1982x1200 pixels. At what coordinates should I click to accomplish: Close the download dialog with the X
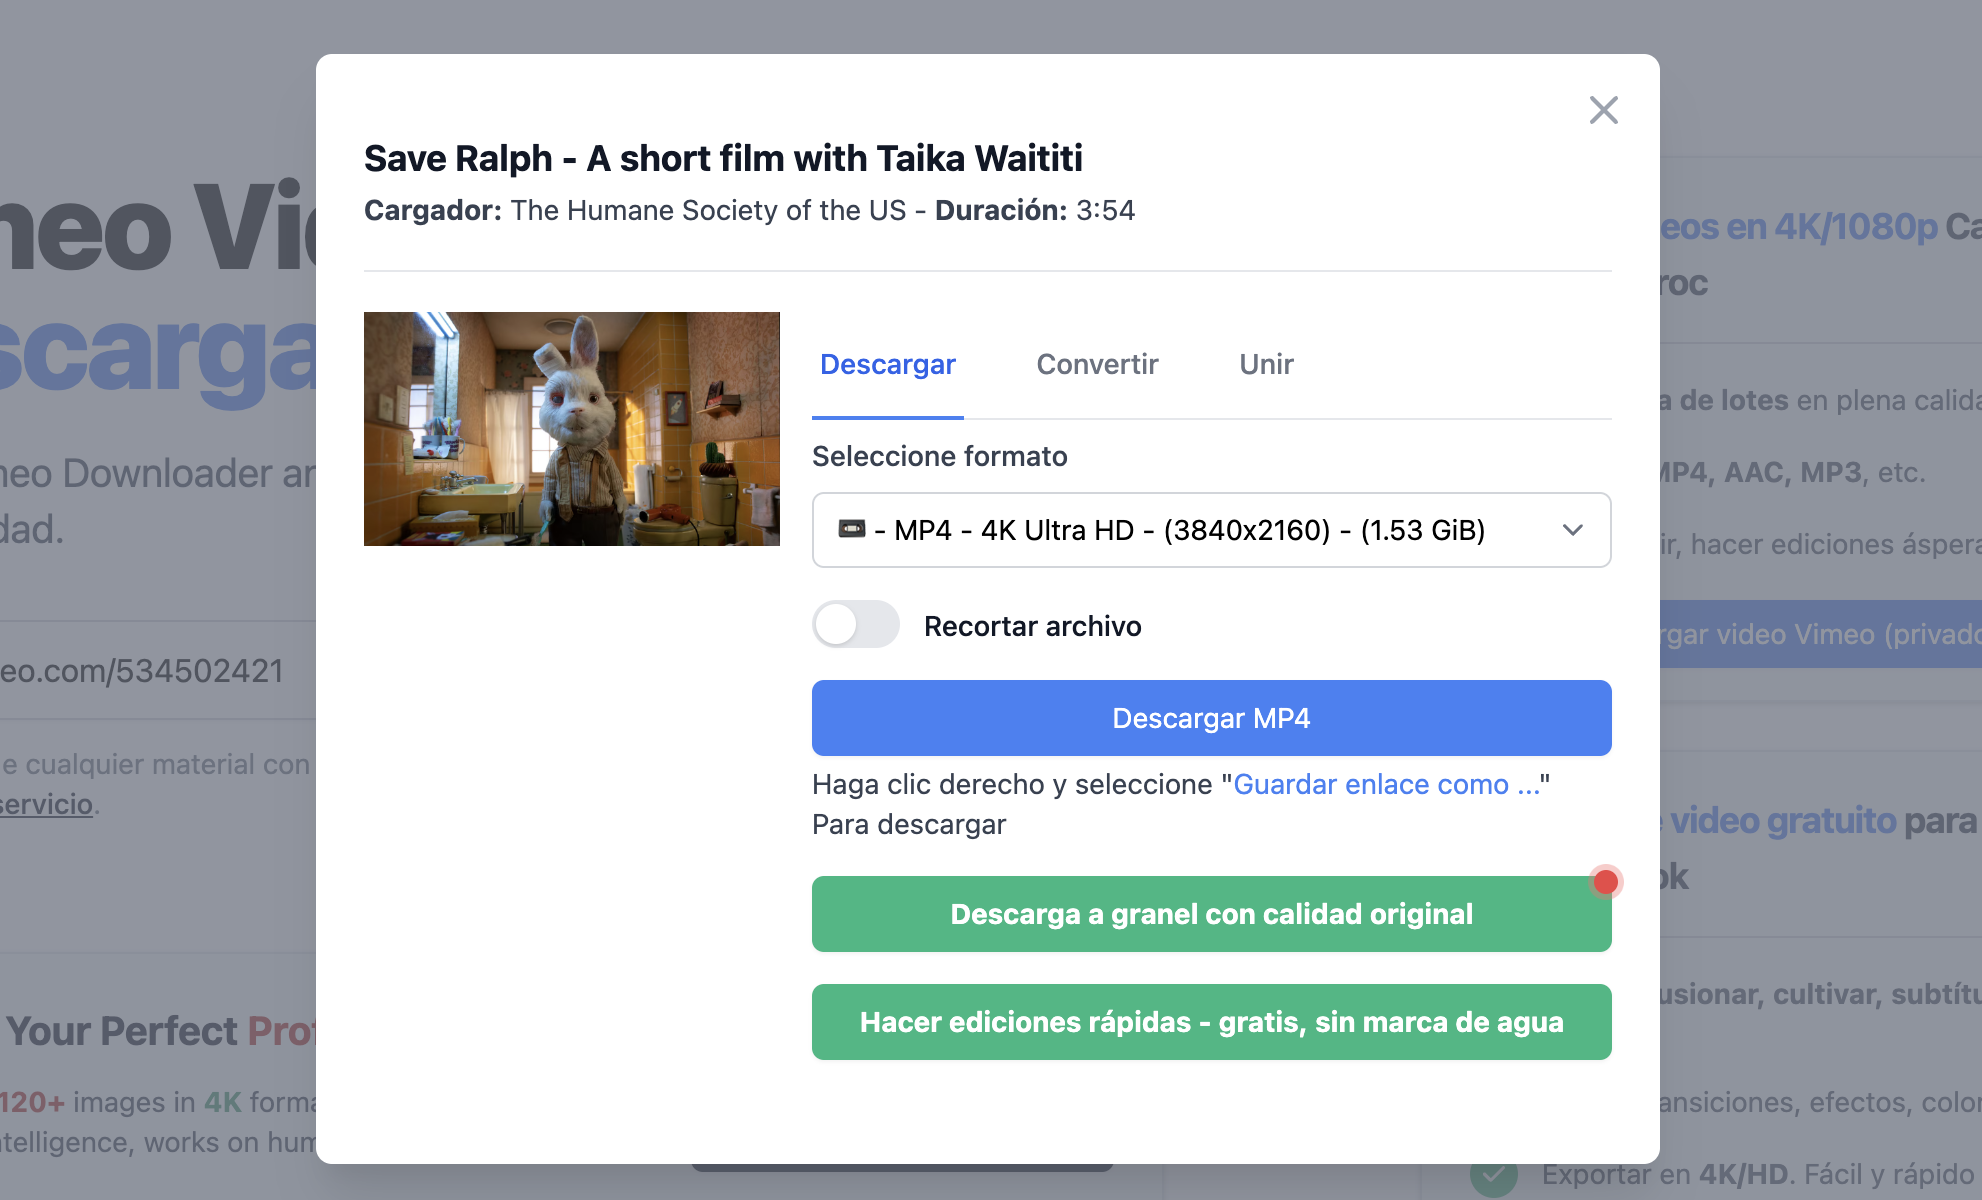pos(1603,110)
